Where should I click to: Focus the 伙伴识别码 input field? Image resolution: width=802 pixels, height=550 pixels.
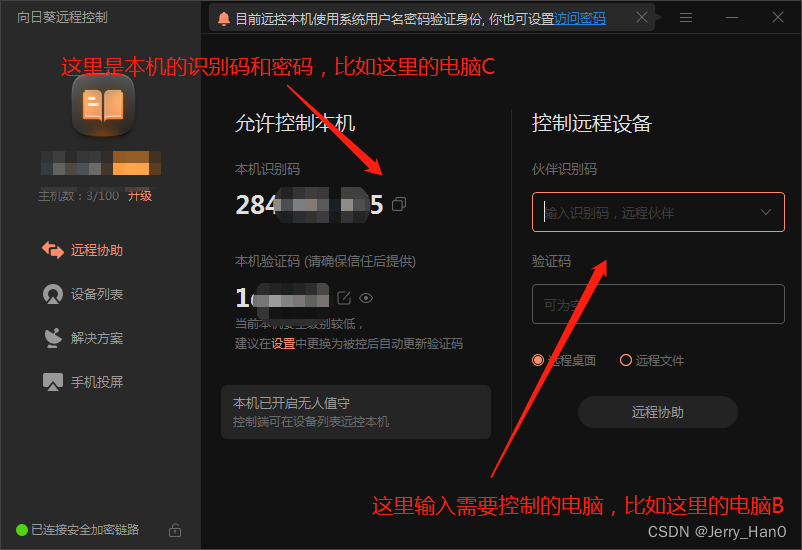click(x=658, y=212)
